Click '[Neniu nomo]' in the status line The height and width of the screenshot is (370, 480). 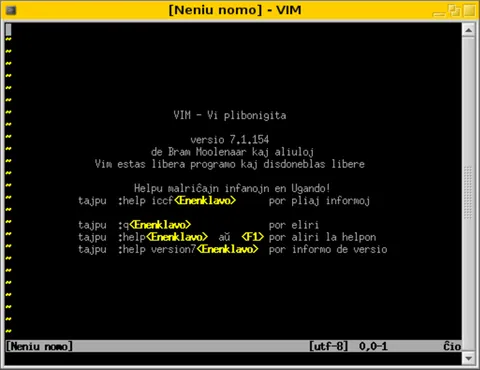tap(39, 346)
